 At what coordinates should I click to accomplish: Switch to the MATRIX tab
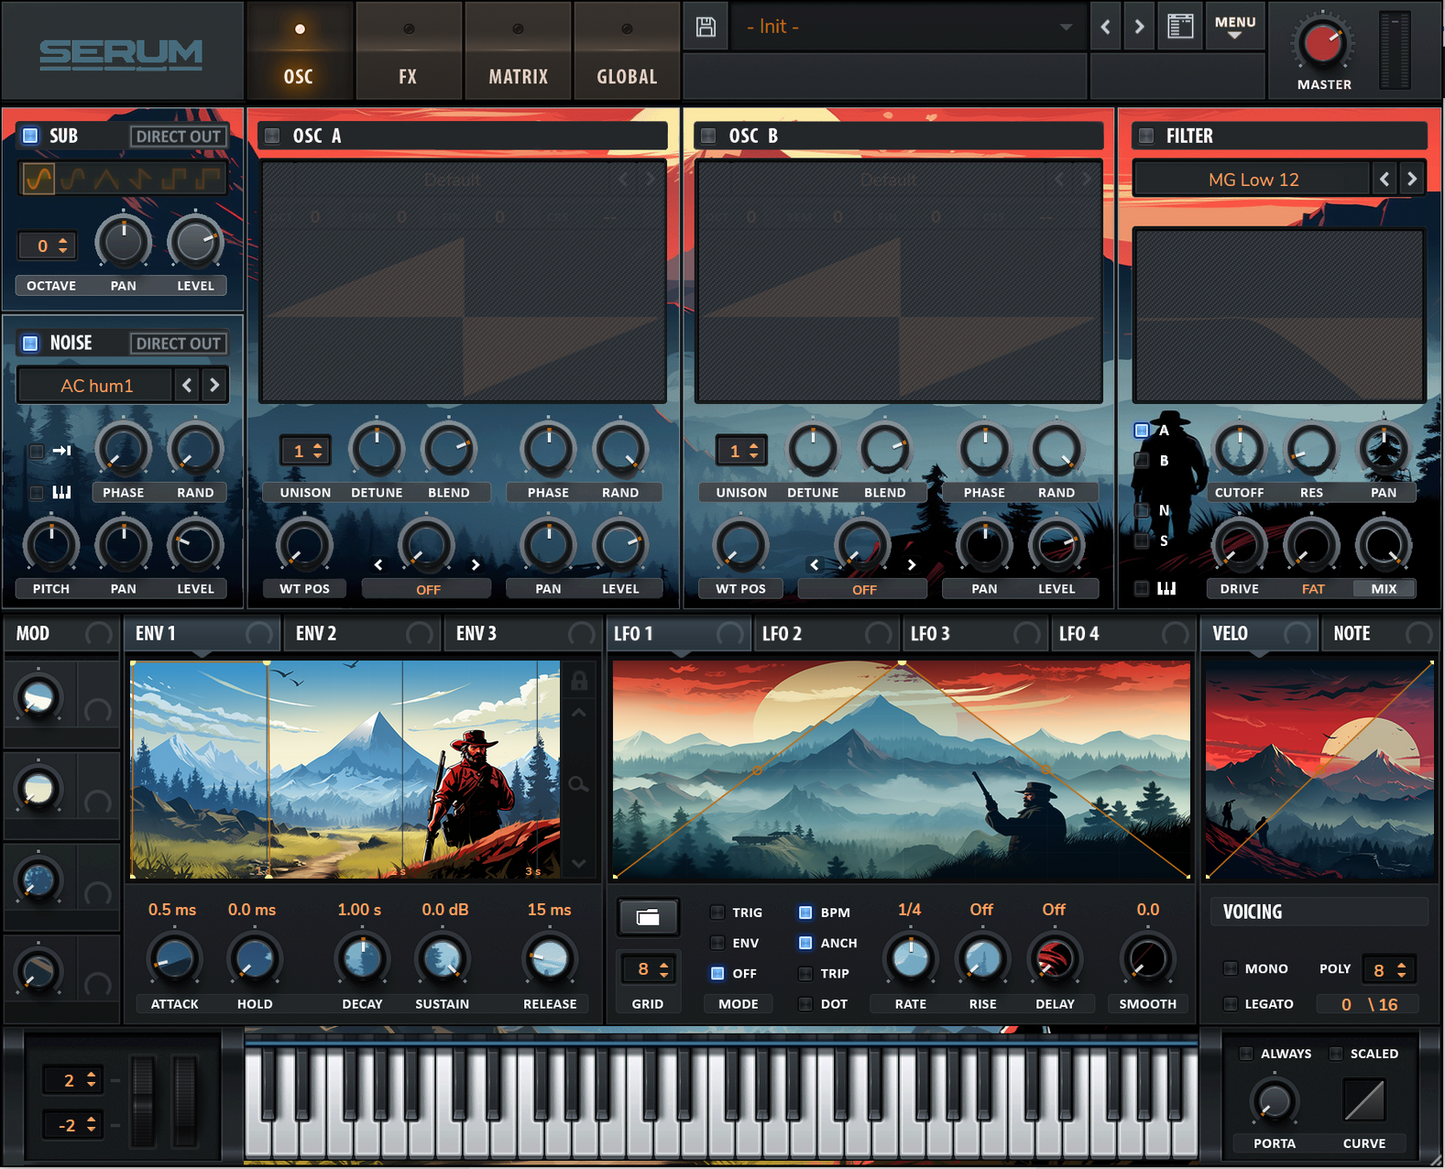pyautogui.click(x=518, y=51)
